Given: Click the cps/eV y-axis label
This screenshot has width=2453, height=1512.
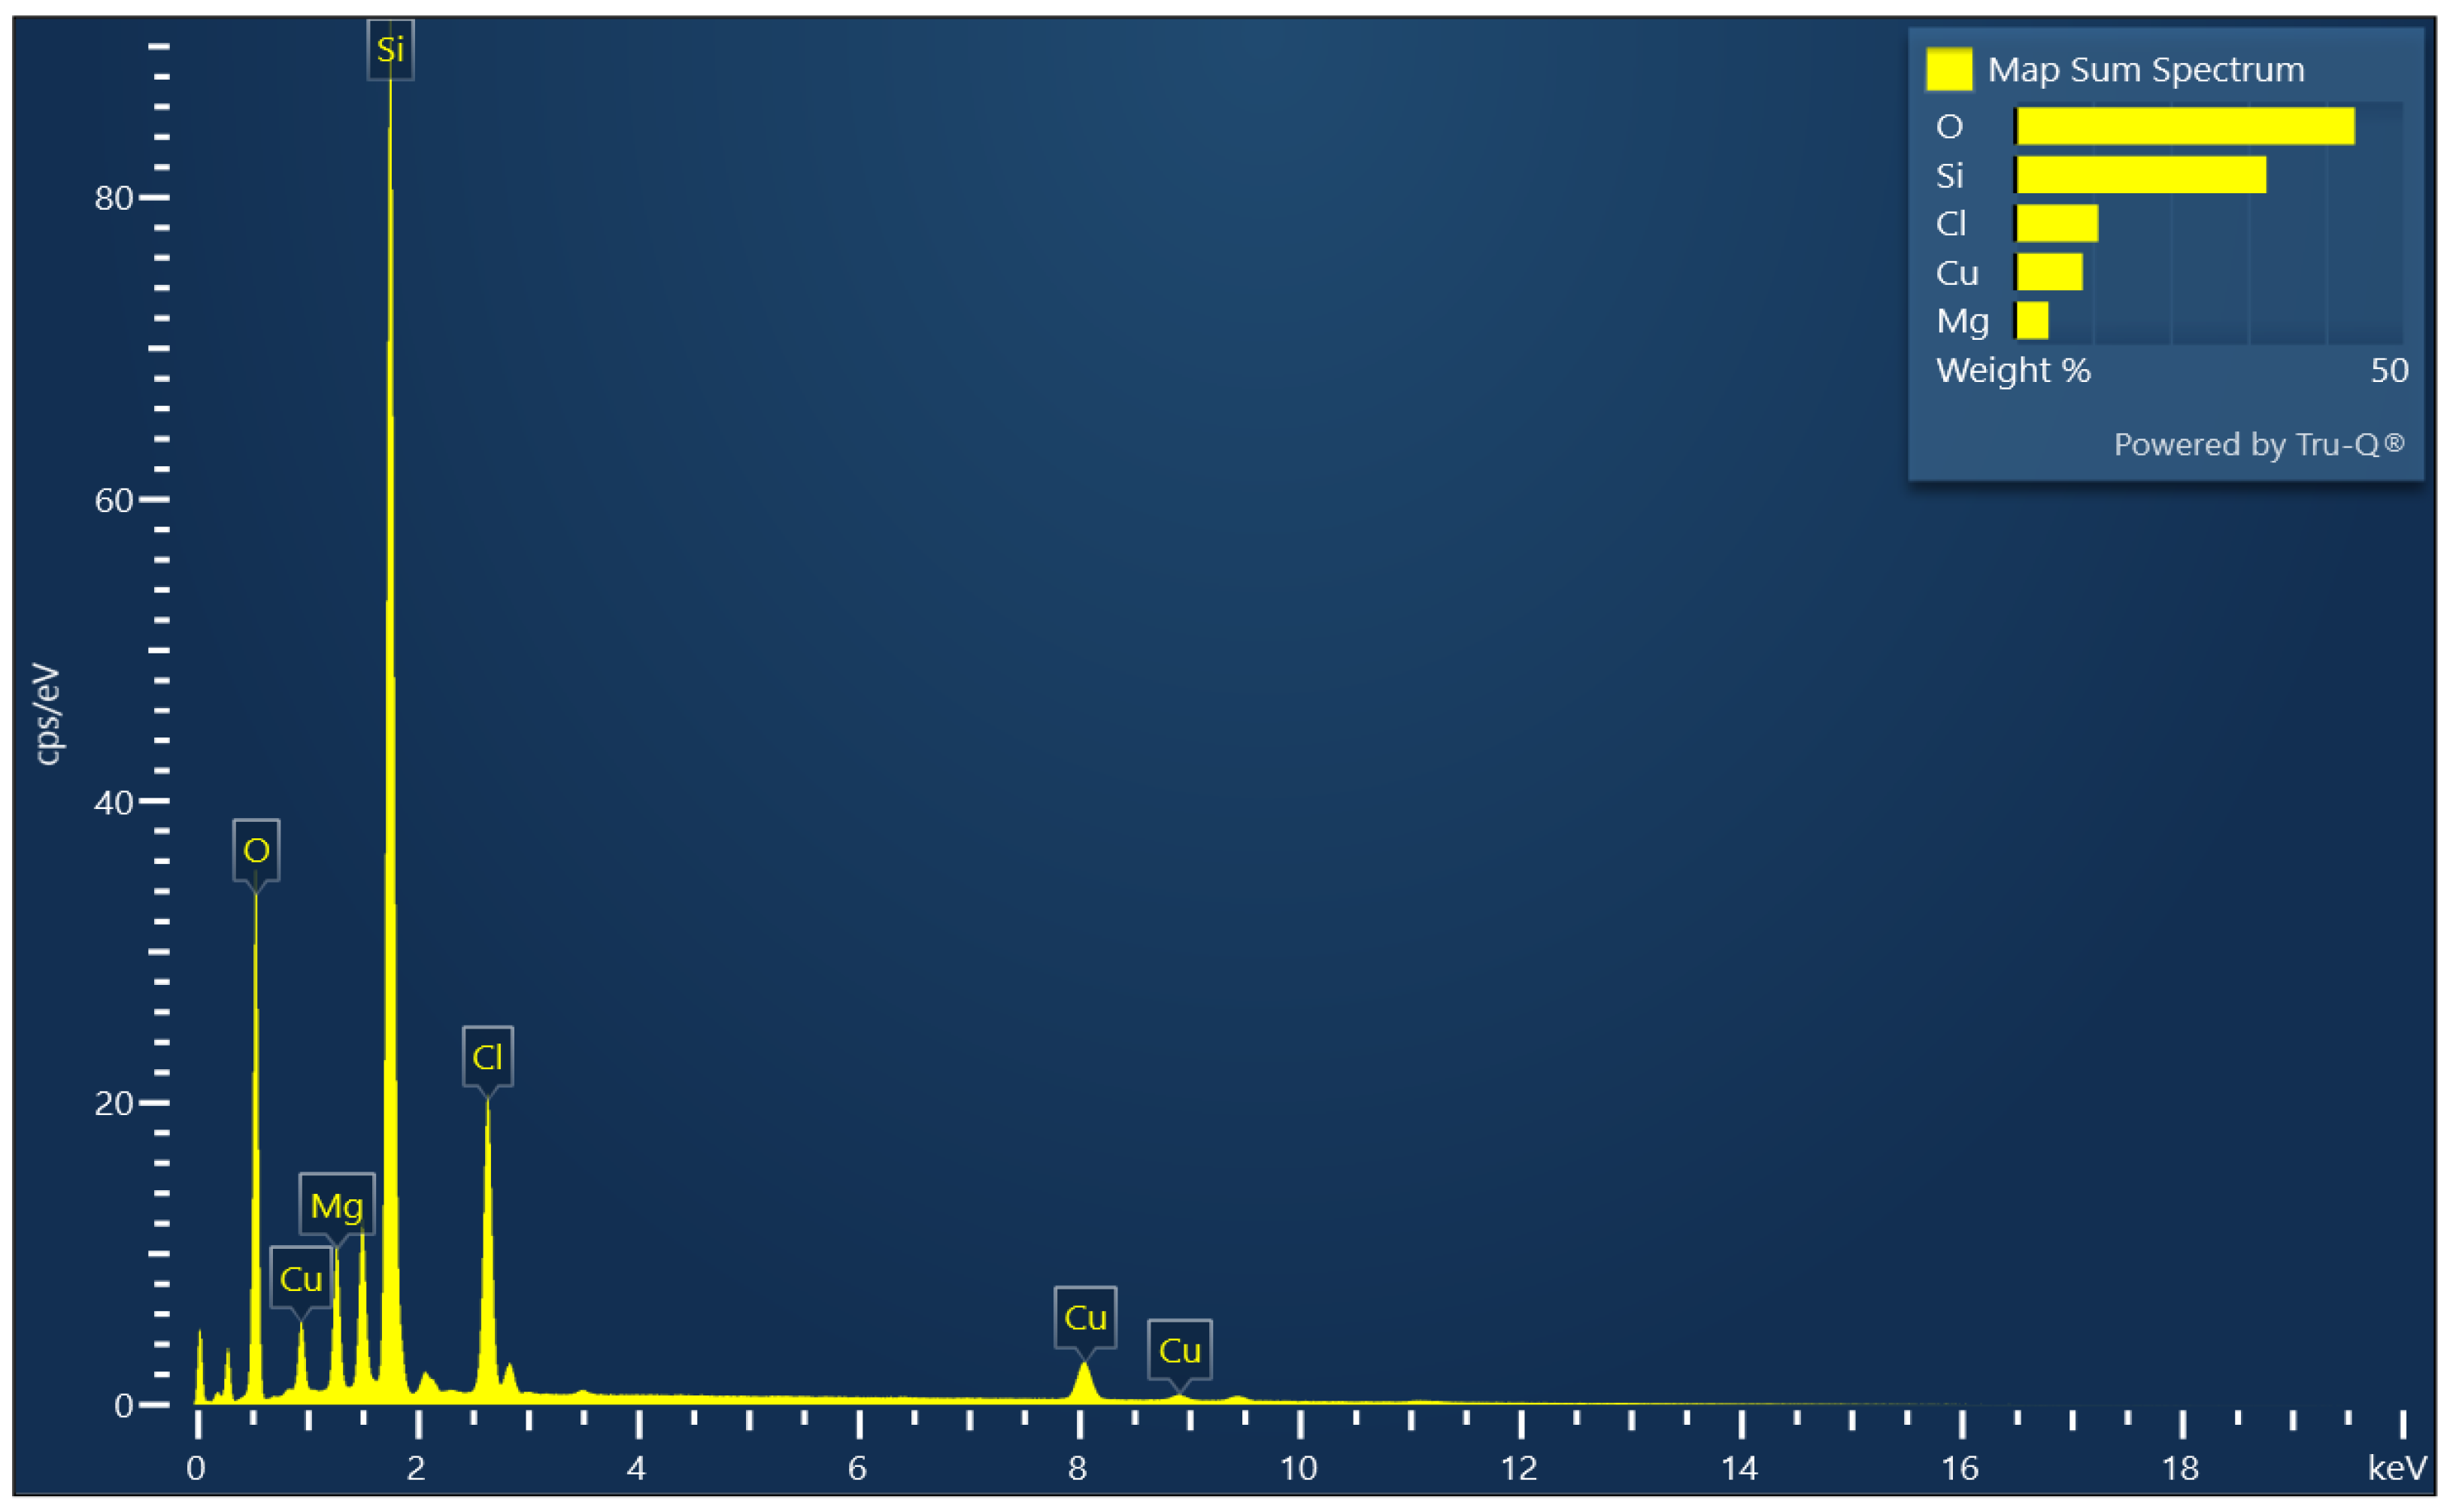Looking at the screenshot, I should [47, 714].
